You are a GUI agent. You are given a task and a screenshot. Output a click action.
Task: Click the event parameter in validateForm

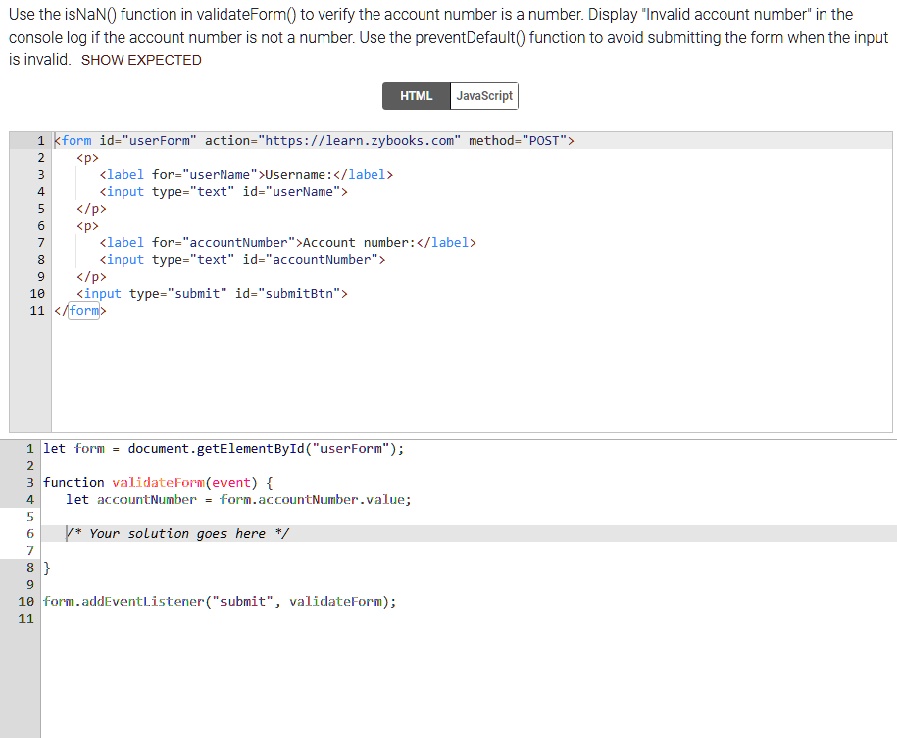click(x=231, y=482)
